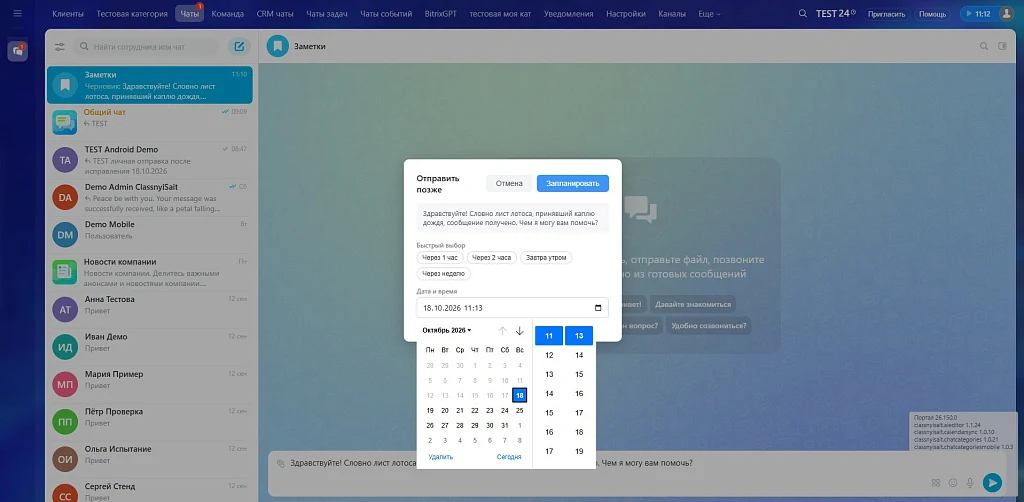This screenshot has height=502, width=1024.
Task: Click the send message arrow button
Action: pos(992,482)
